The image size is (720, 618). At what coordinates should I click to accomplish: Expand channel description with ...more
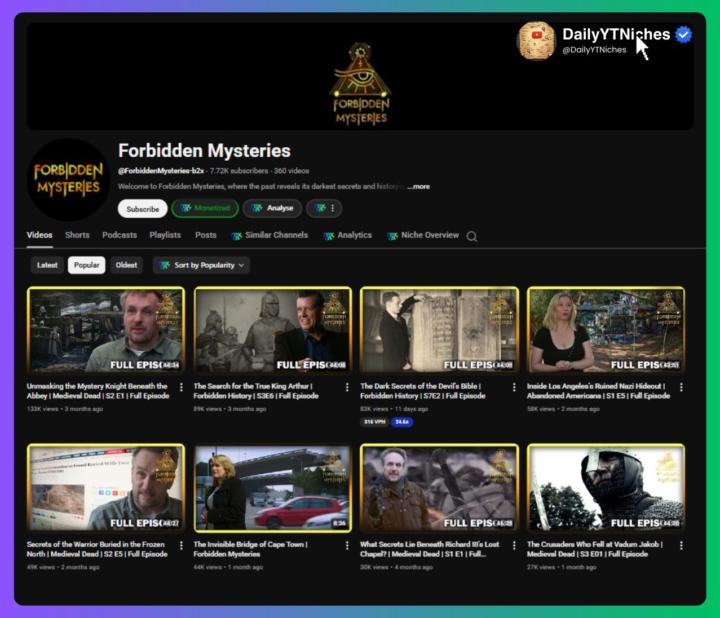coord(418,186)
